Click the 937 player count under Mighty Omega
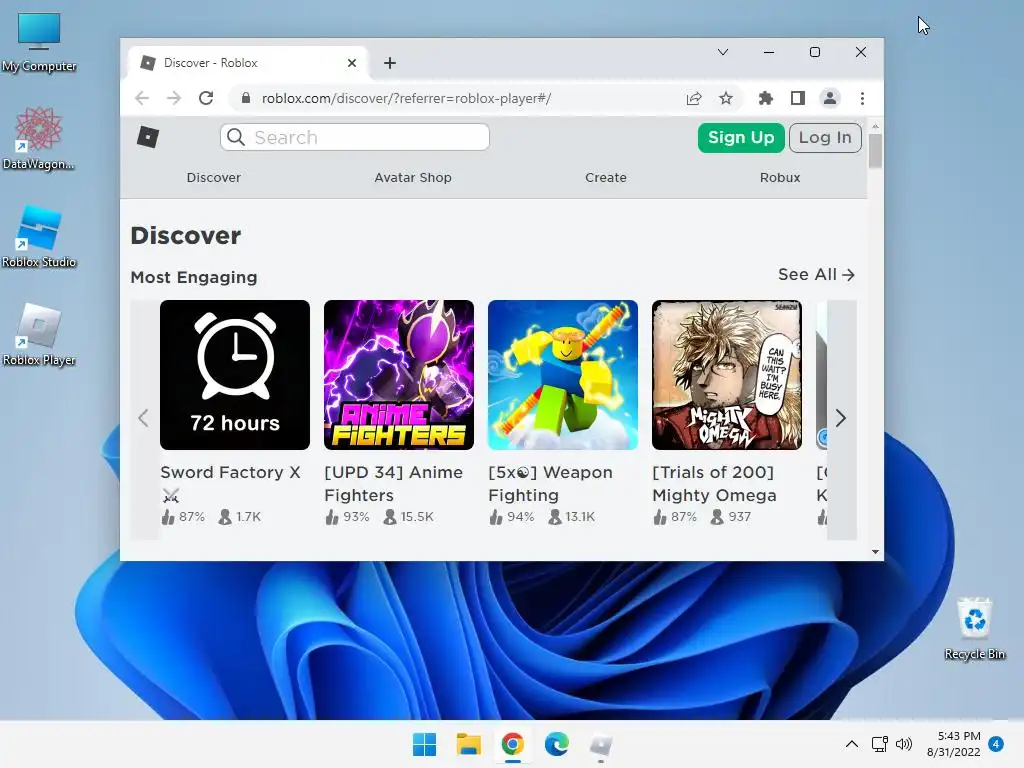 coord(731,517)
